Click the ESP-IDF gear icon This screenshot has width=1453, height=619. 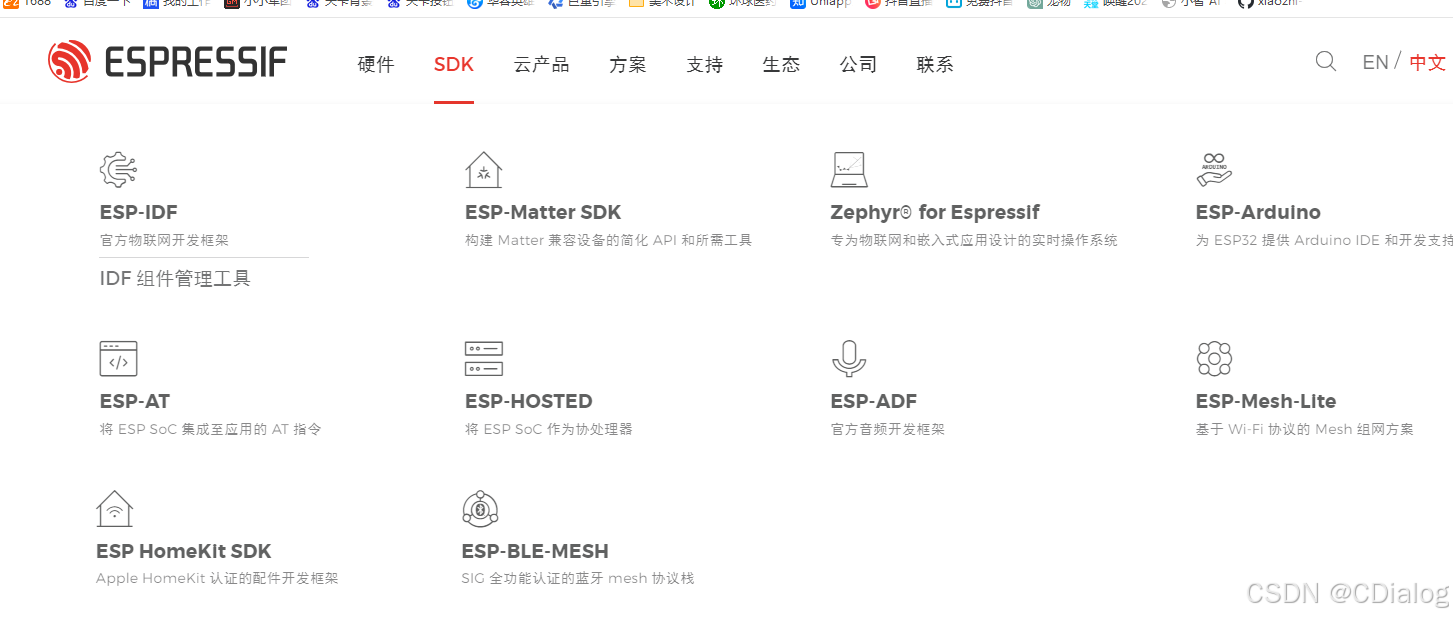118,169
